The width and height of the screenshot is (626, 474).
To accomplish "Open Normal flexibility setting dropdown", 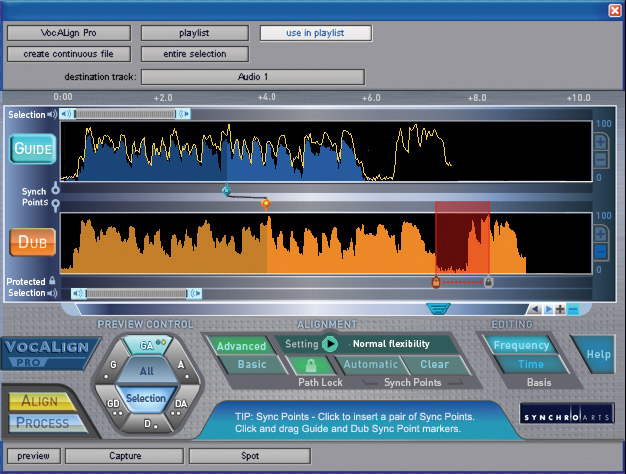I will [x=391, y=344].
